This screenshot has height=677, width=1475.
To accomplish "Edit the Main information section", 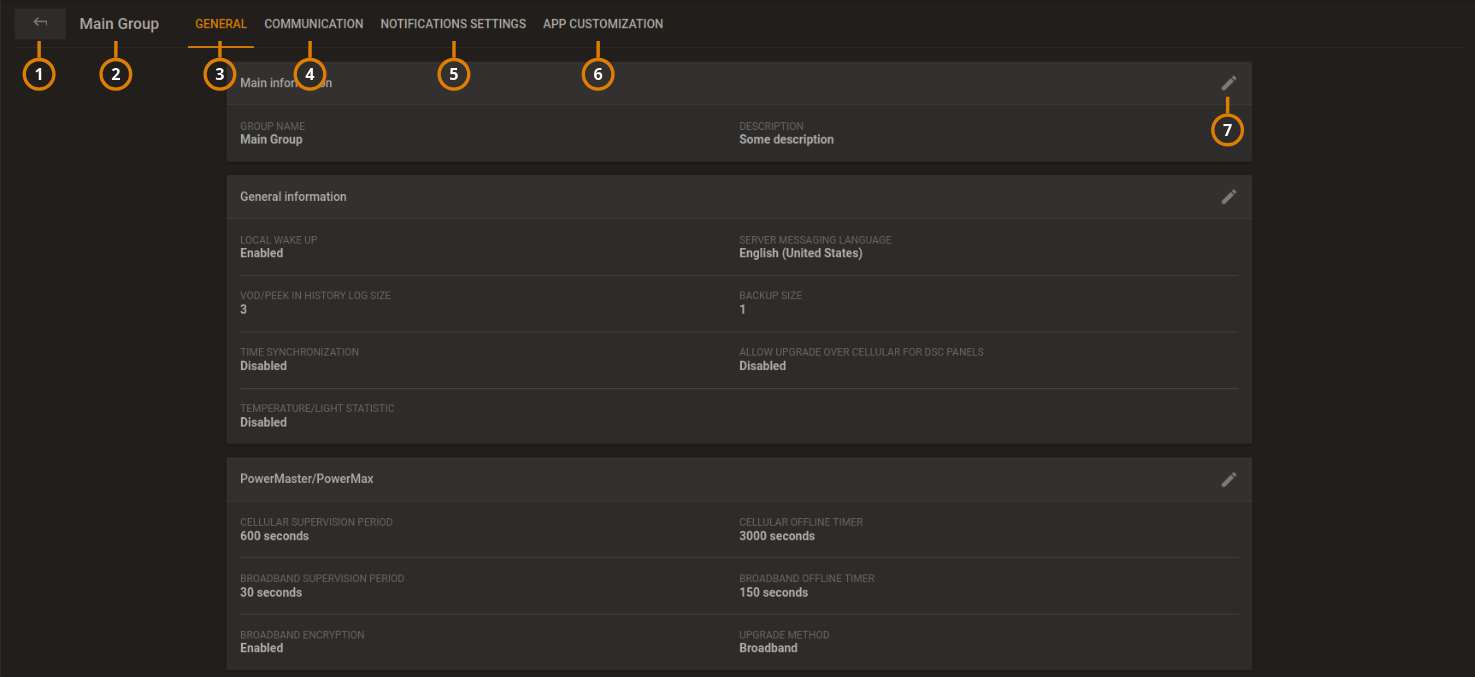I will 1229,83.
